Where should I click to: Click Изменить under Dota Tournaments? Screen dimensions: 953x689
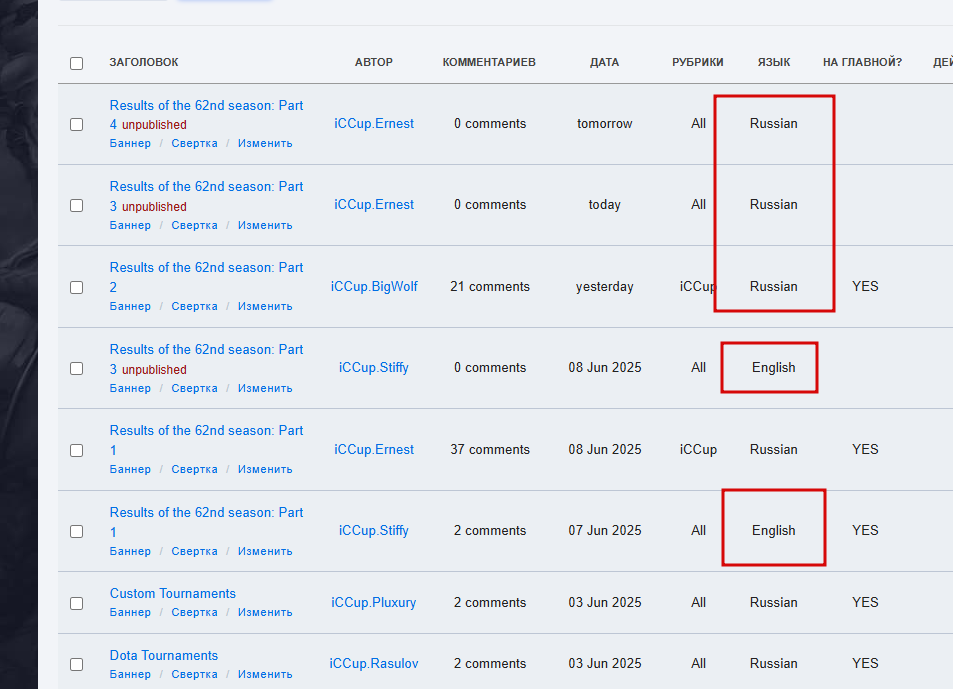265,674
